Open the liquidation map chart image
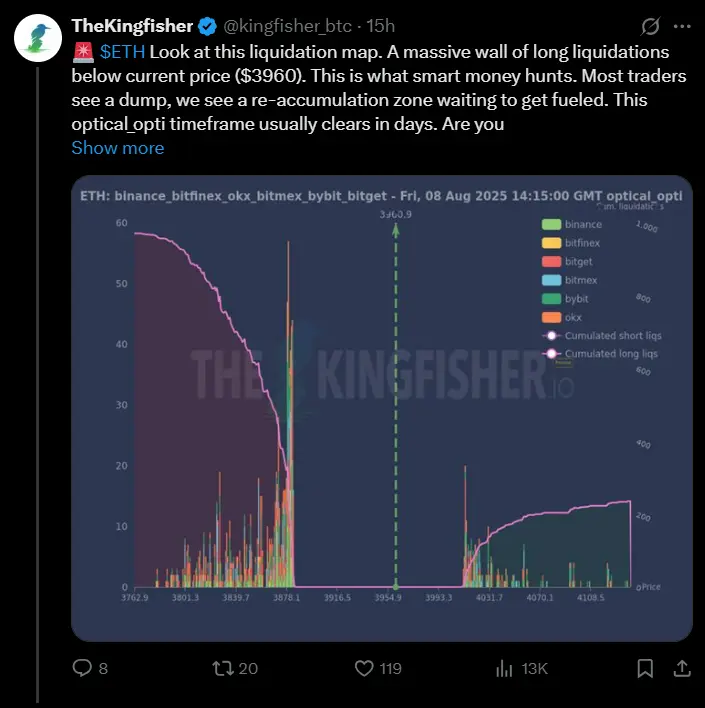The width and height of the screenshot is (705, 708). point(382,408)
